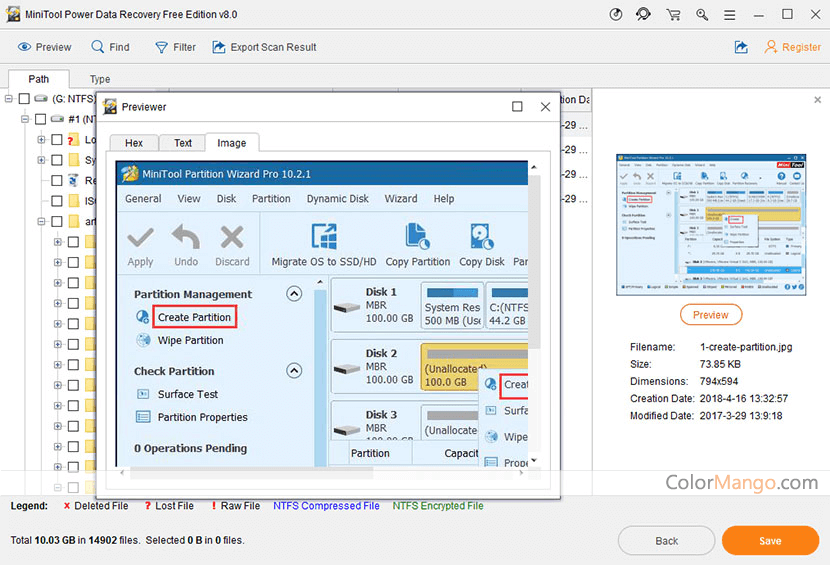The height and width of the screenshot is (565, 830).
Task: Click the Preview button under thumbnail
Action: [x=710, y=315]
